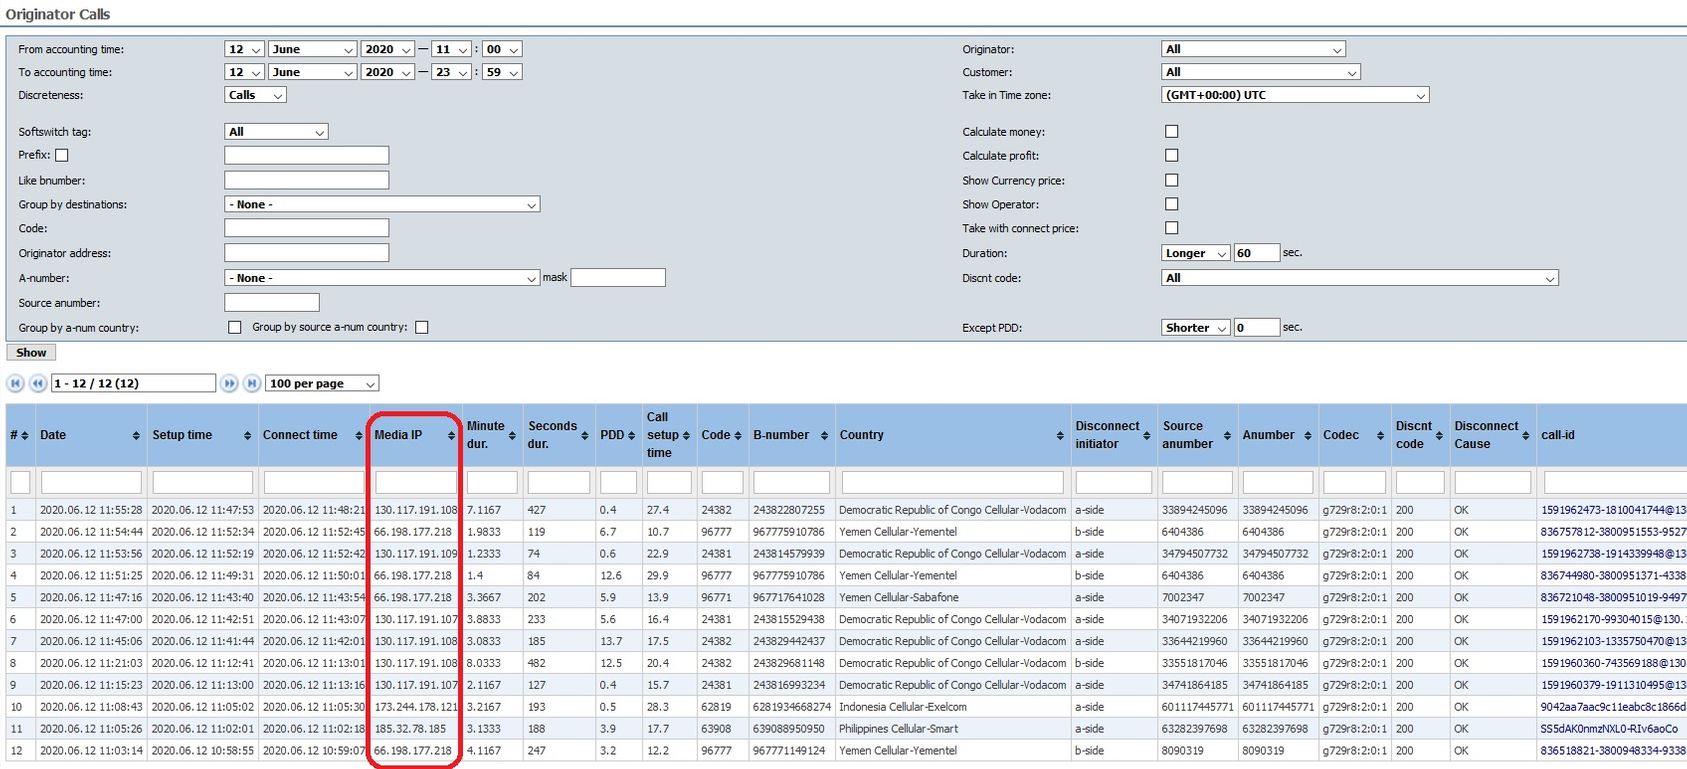Click the Media IP column filter field

(x=415, y=482)
